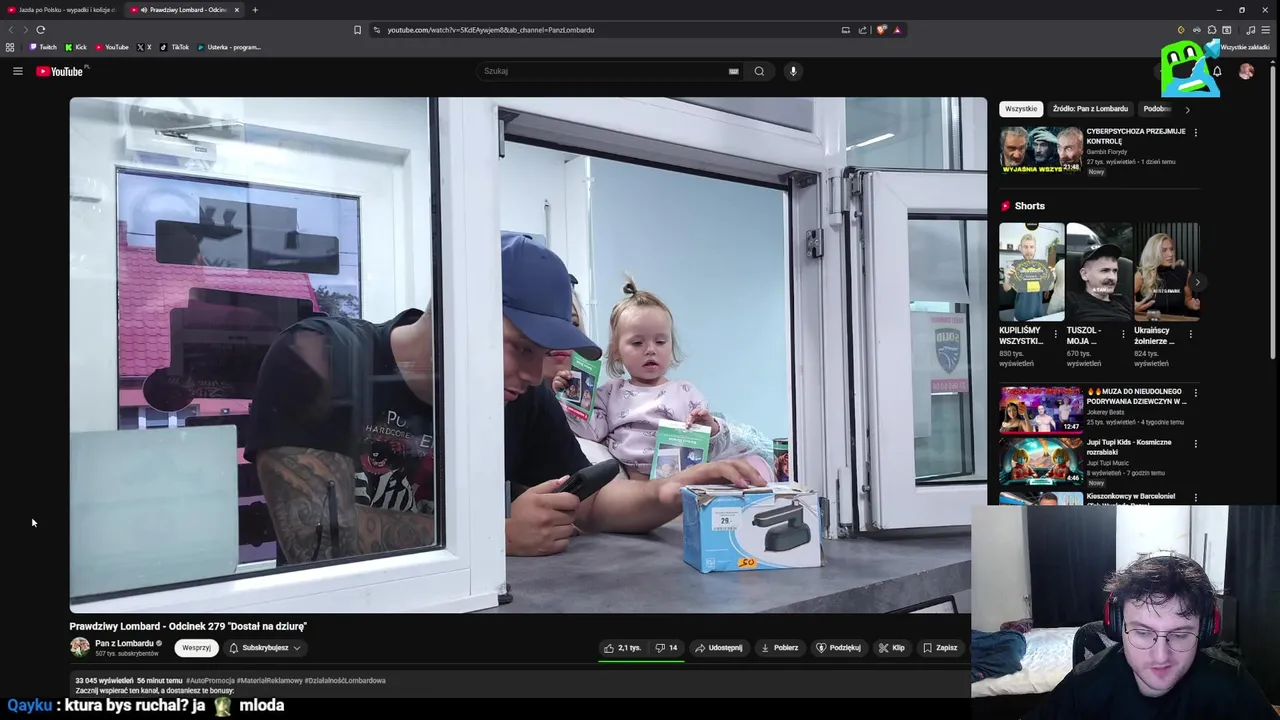1280x720 pixels.
Task: Open Twitch bookmark
Action: [43, 47]
